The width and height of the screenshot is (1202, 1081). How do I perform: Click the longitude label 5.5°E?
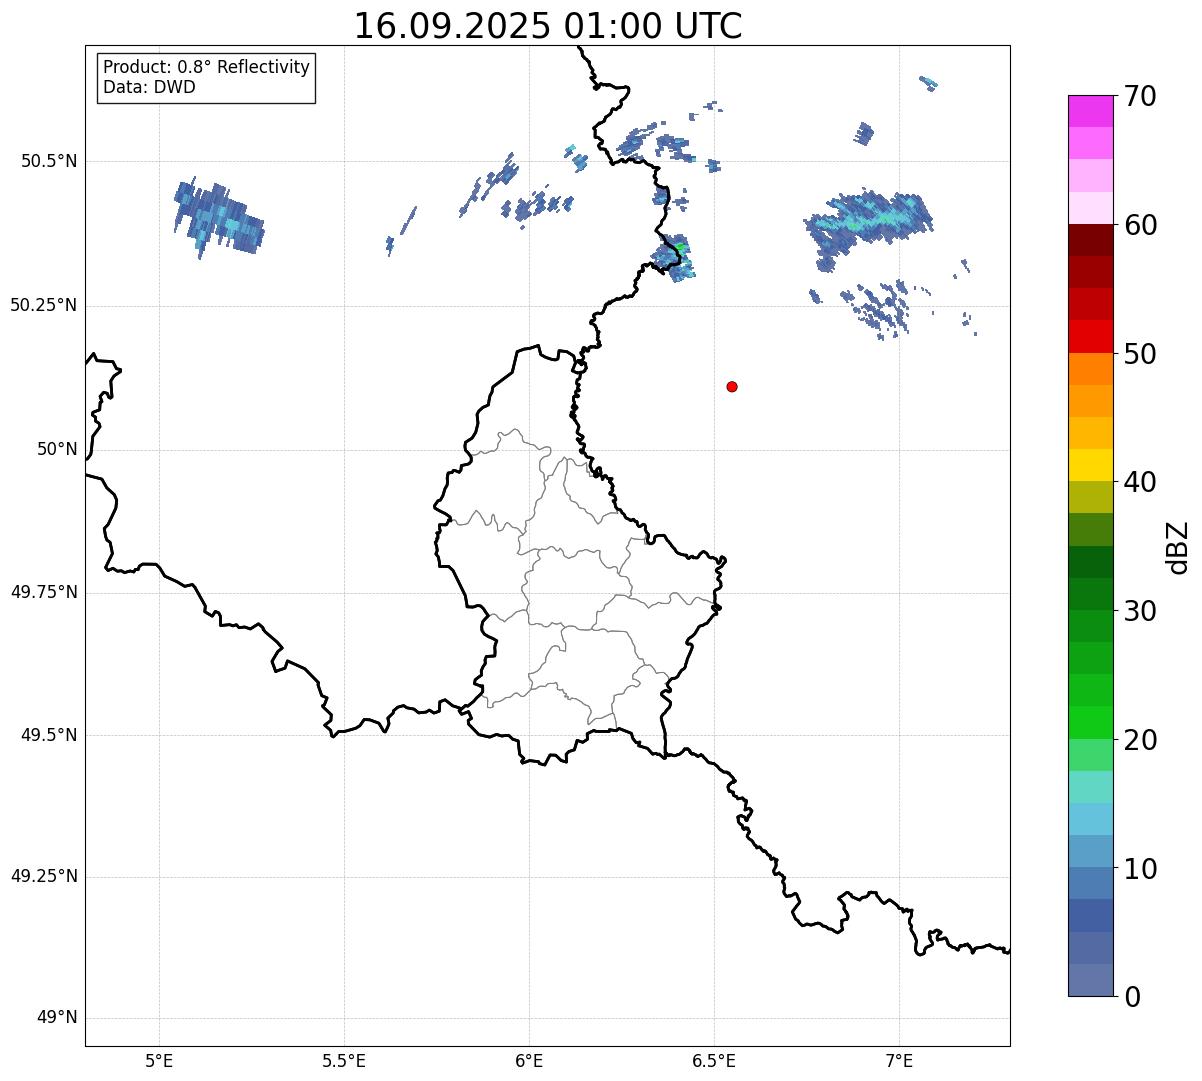pyautogui.click(x=344, y=1061)
